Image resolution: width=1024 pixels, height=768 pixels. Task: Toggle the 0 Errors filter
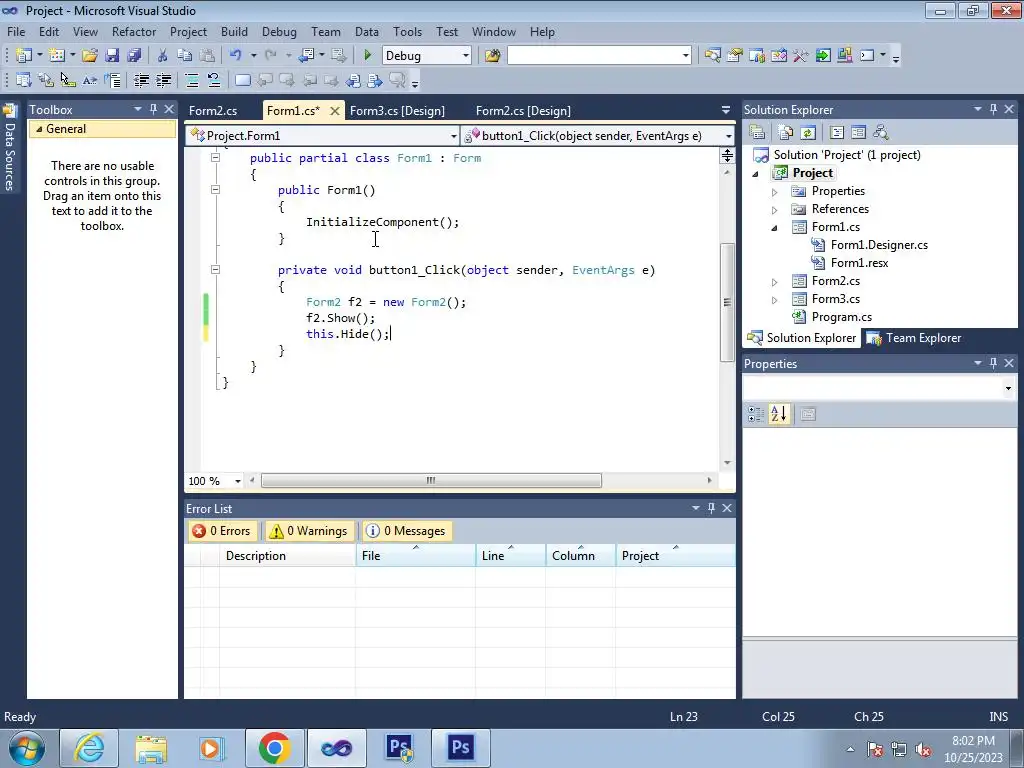(222, 531)
